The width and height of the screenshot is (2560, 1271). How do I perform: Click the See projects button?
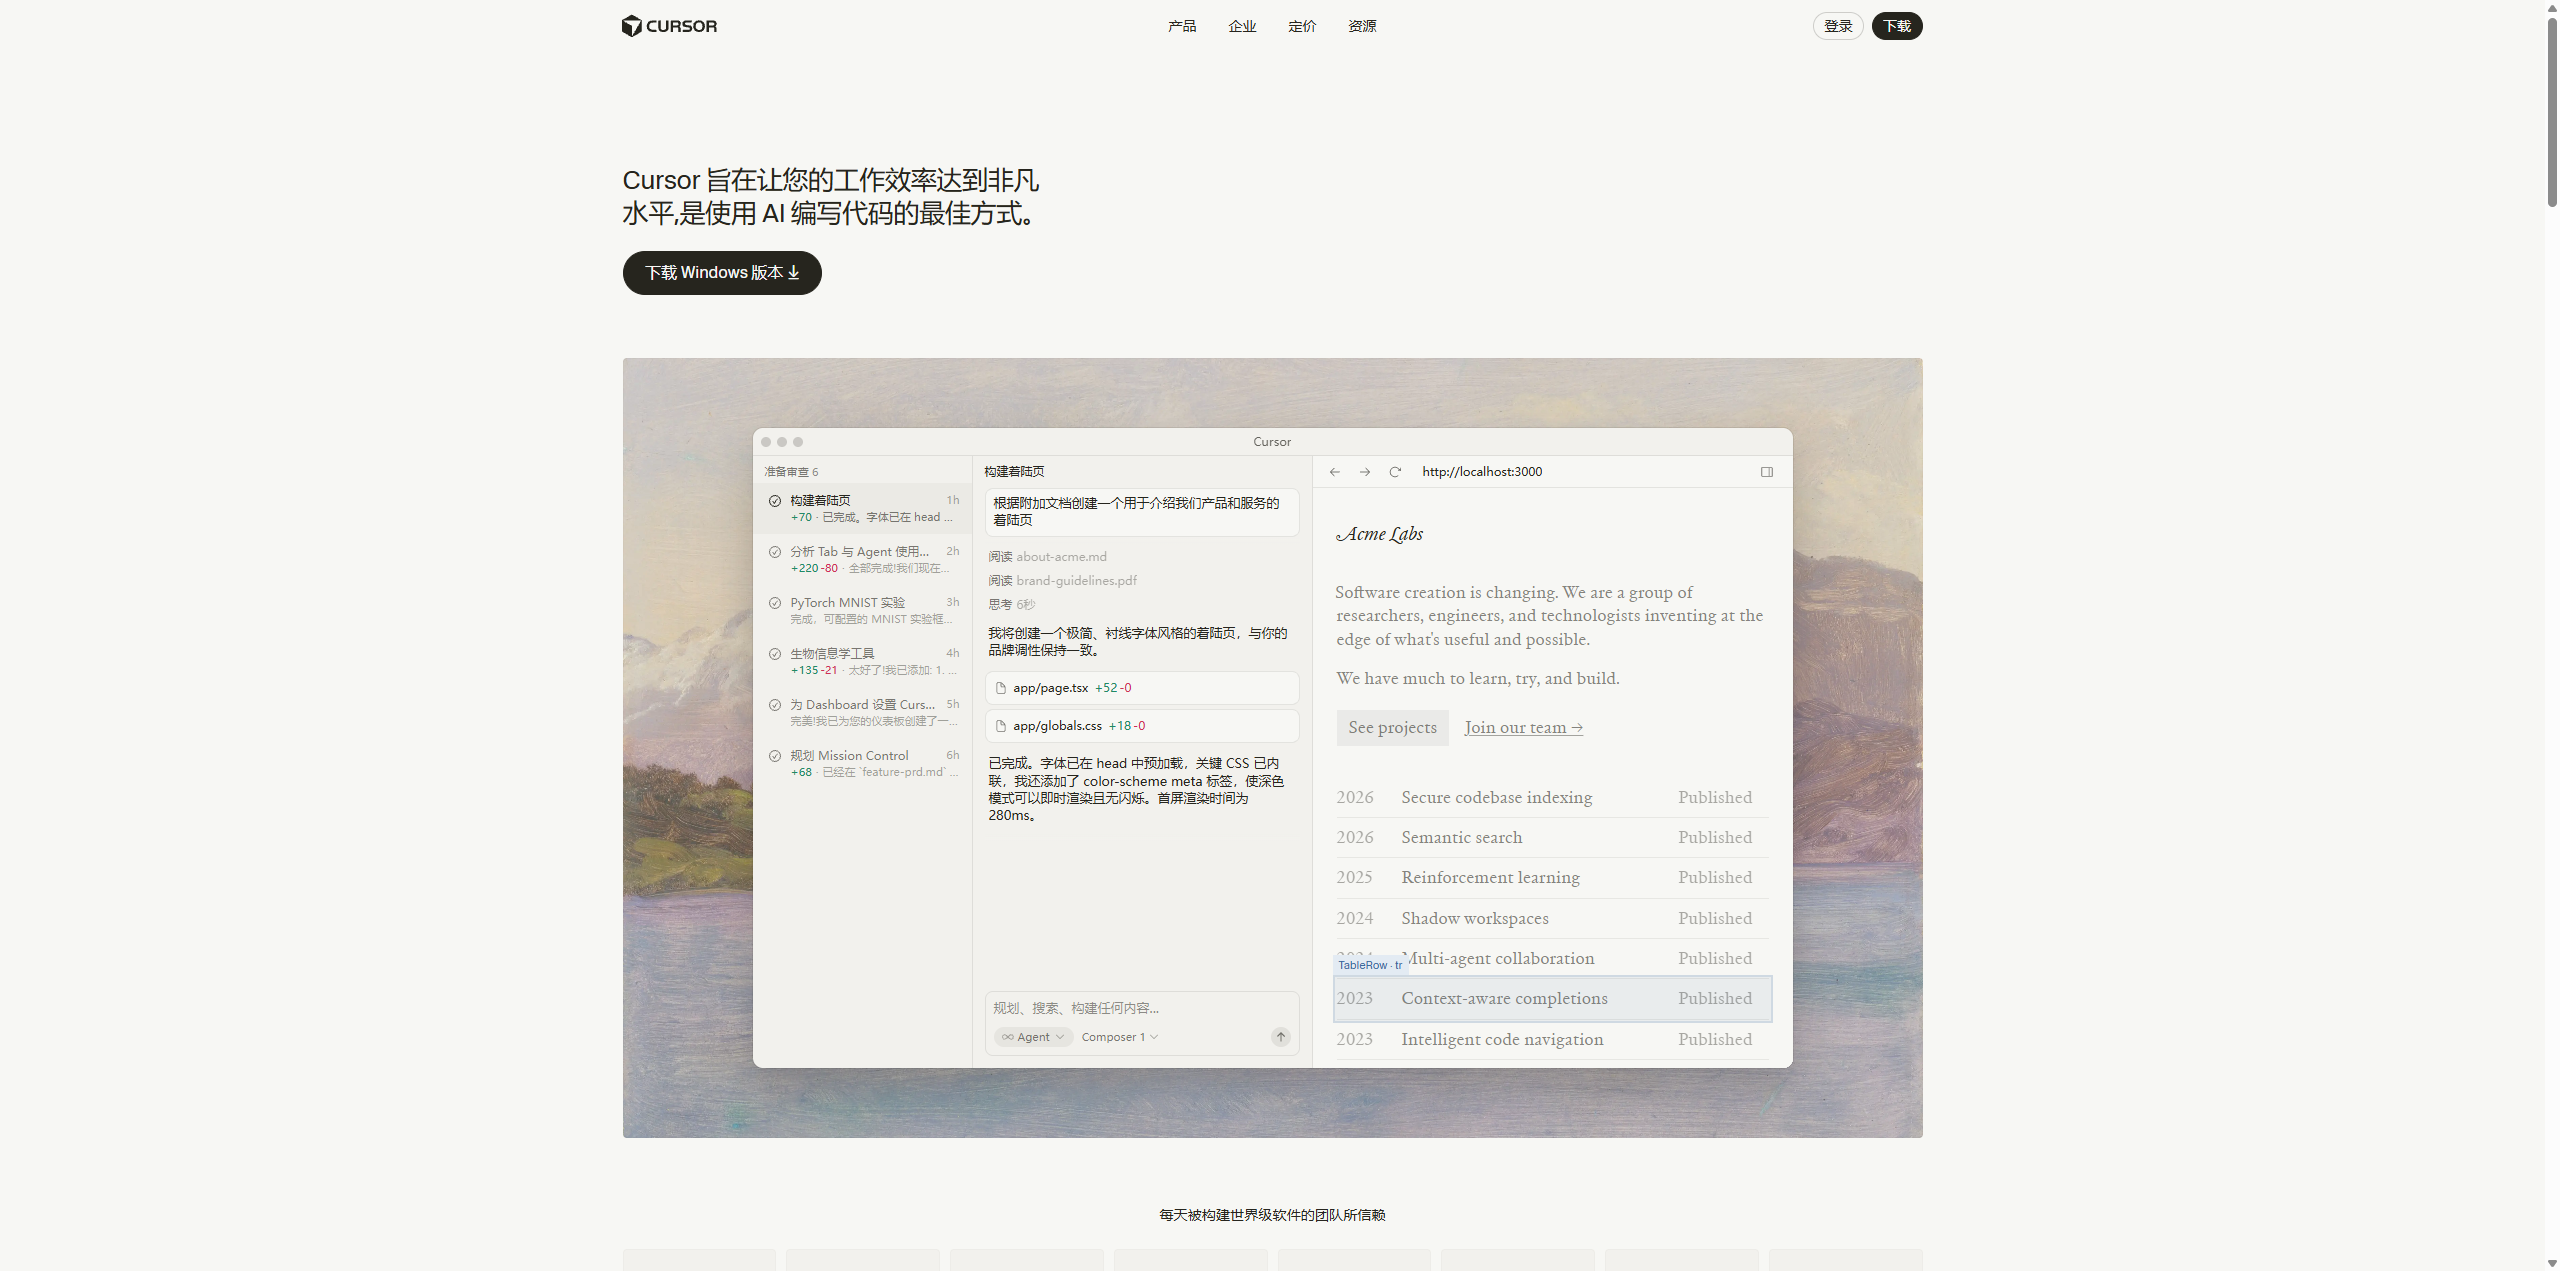pyautogui.click(x=1392, y=728)
